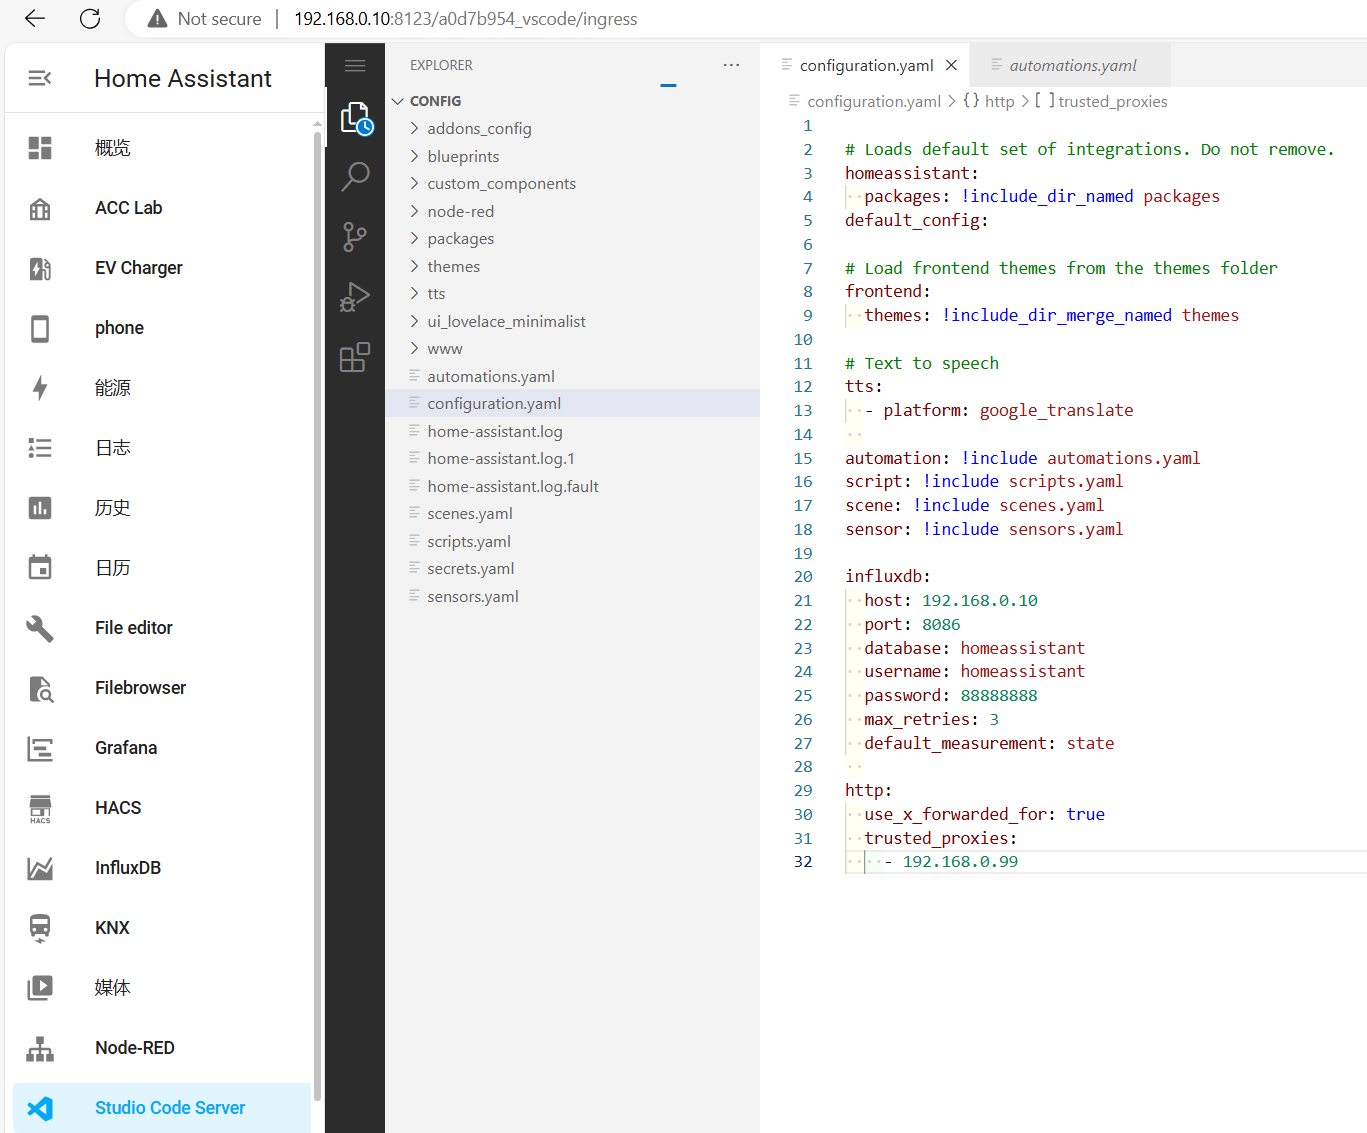Place cursor on line 32 proxy IP

click(x=960, y=862)
